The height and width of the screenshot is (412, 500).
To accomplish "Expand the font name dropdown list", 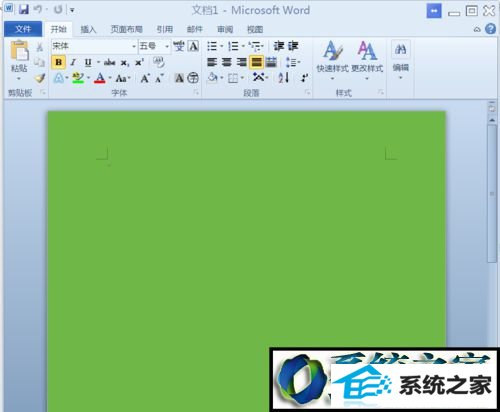I will [134, 46].
